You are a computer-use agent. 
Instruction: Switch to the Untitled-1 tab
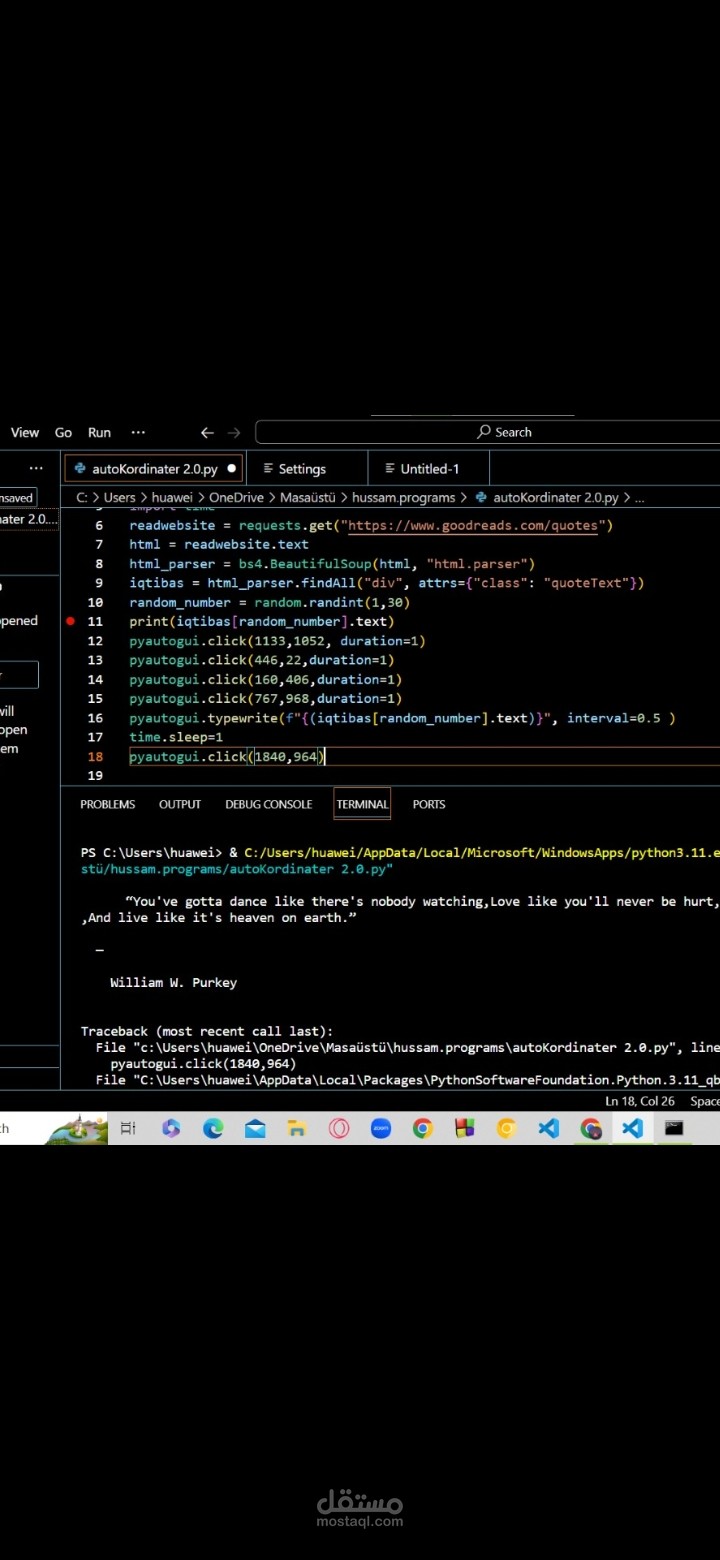click(429, 468)
